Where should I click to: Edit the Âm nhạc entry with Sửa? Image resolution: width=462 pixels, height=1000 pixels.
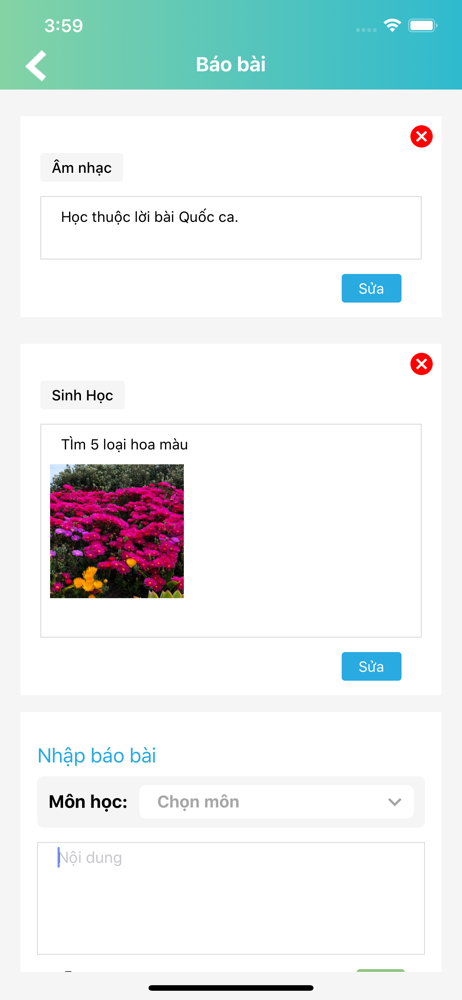(371, 288)
